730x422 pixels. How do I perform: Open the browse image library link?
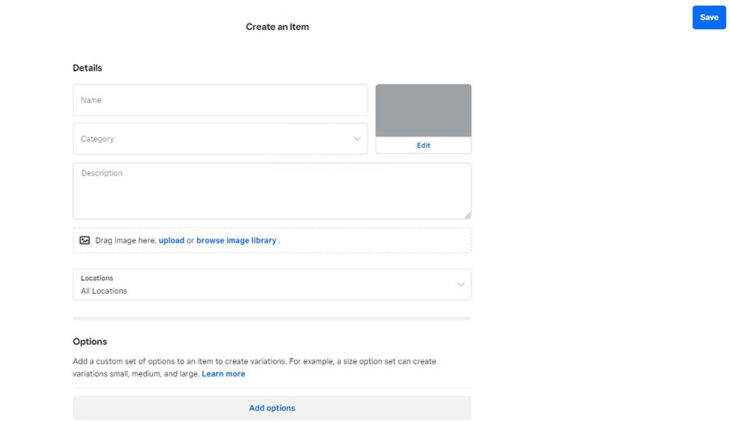click(x=236, y=241)
